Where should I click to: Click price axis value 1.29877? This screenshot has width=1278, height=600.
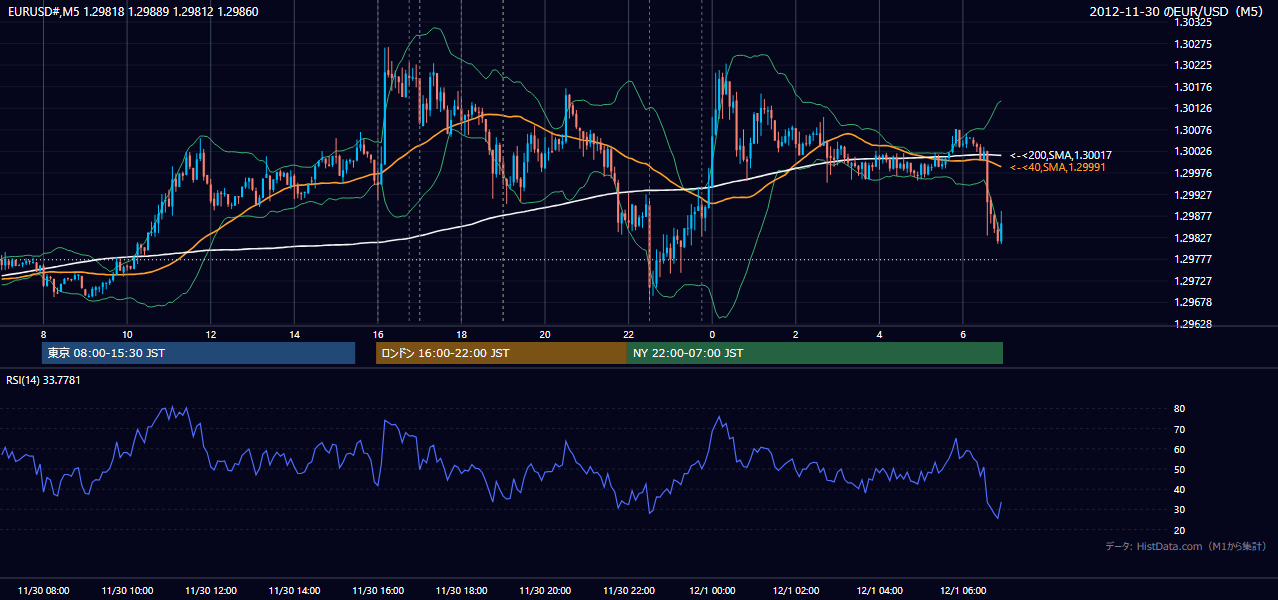pos(1194,216)
